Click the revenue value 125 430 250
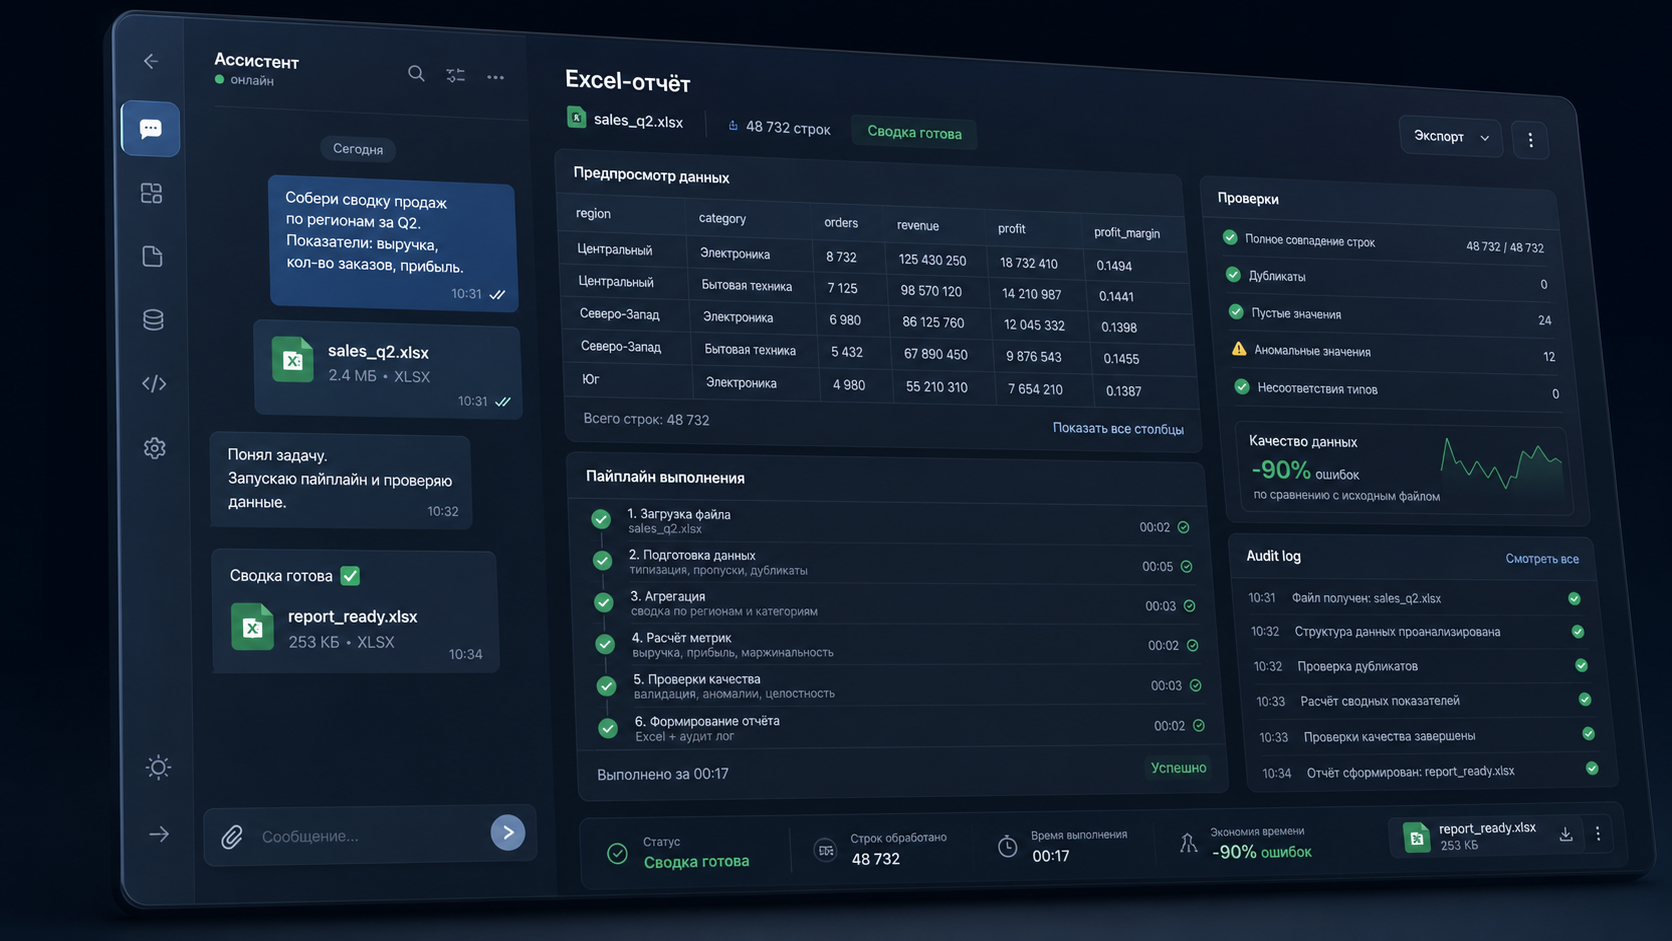Image resolution: width=1672 pixels, height=941 pixels. point(932,260)
